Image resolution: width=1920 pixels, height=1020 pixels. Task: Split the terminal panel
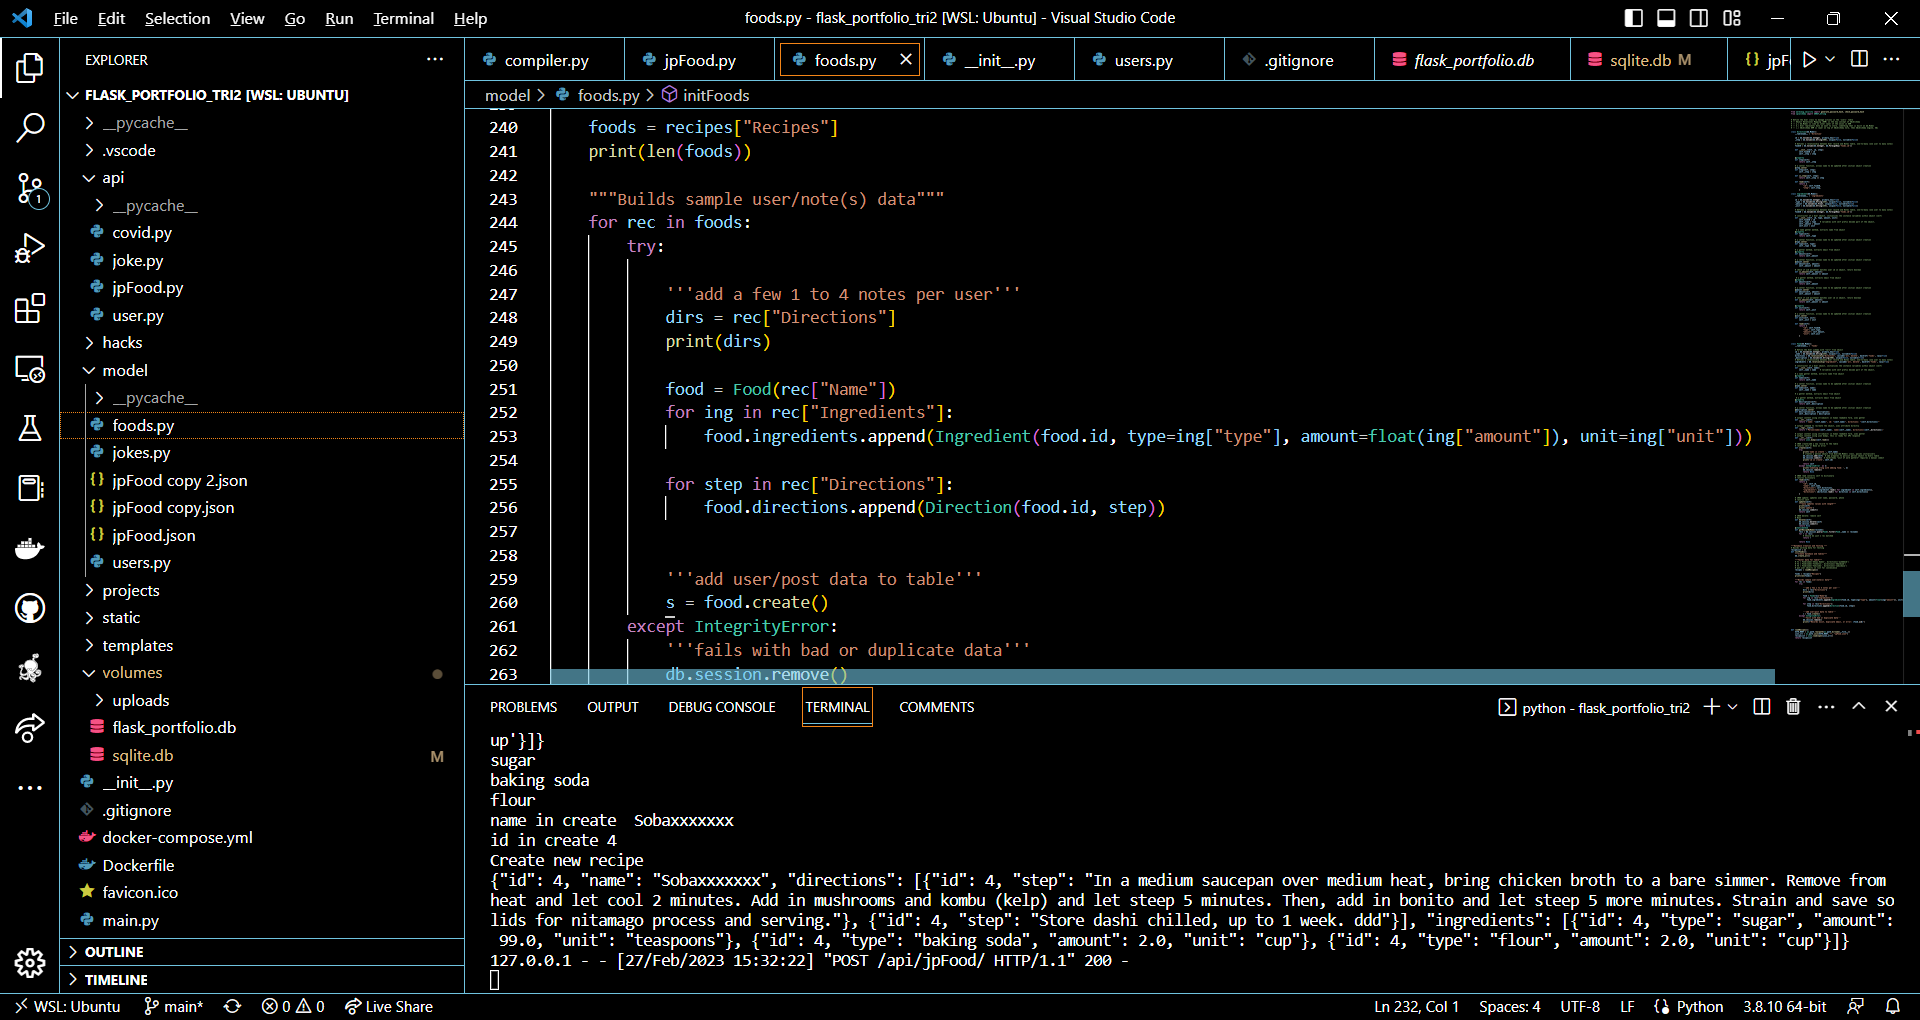pyautogui.click(x=1762, y=707)
